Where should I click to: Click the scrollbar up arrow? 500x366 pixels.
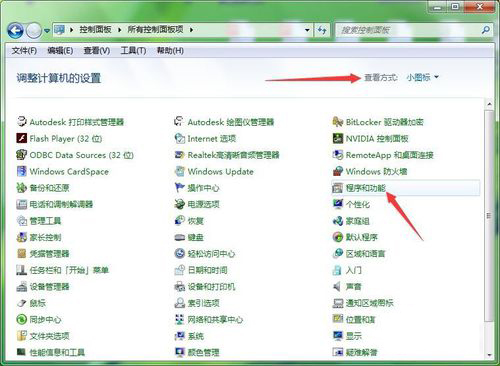489,104
